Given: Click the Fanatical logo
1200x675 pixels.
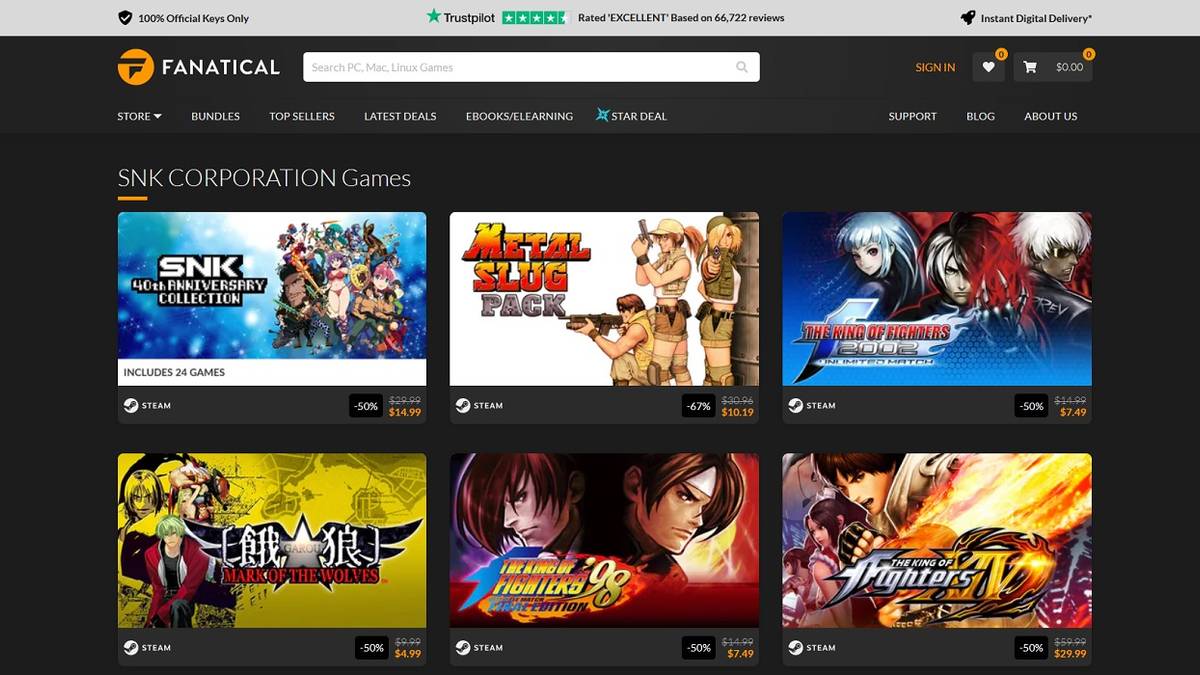Looking at the screenshot, I should click(x=200, y=66).
